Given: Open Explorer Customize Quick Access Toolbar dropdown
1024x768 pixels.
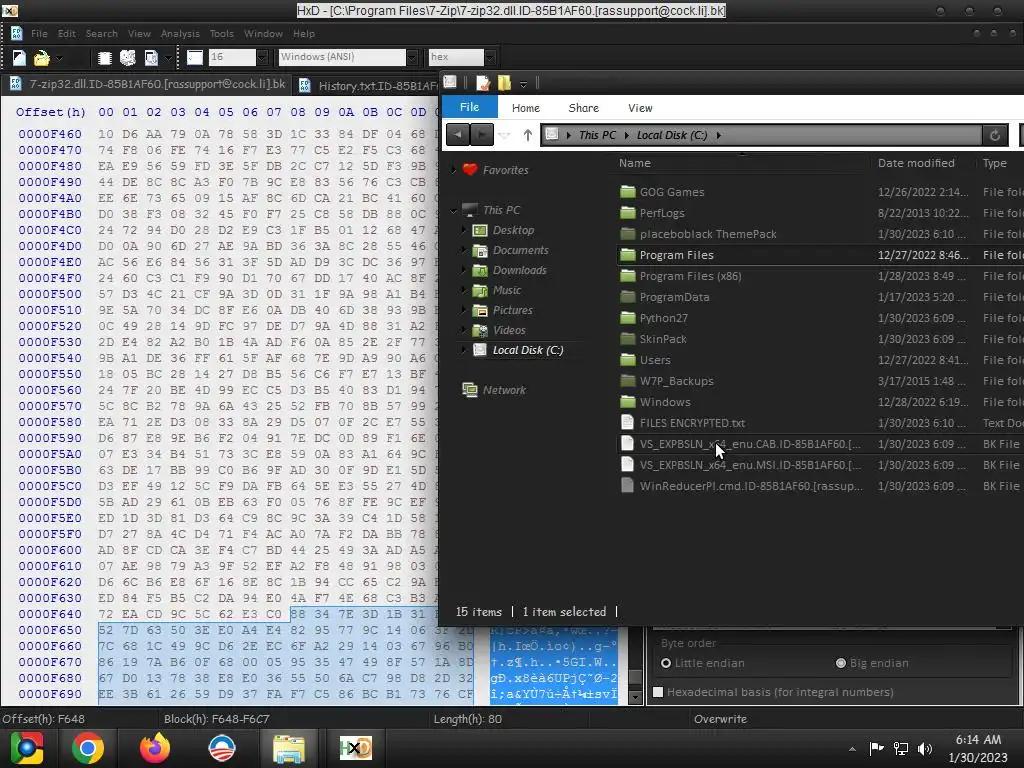Looking at the screenshot, I should tap(523, 84).
